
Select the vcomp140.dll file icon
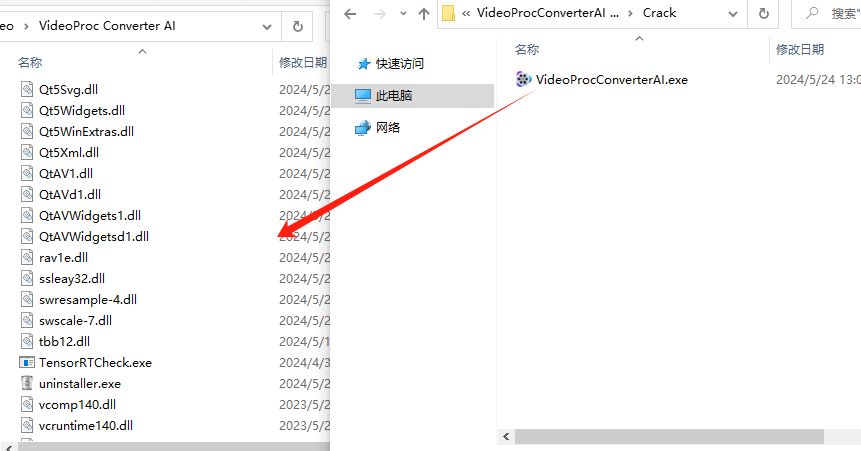27,404
